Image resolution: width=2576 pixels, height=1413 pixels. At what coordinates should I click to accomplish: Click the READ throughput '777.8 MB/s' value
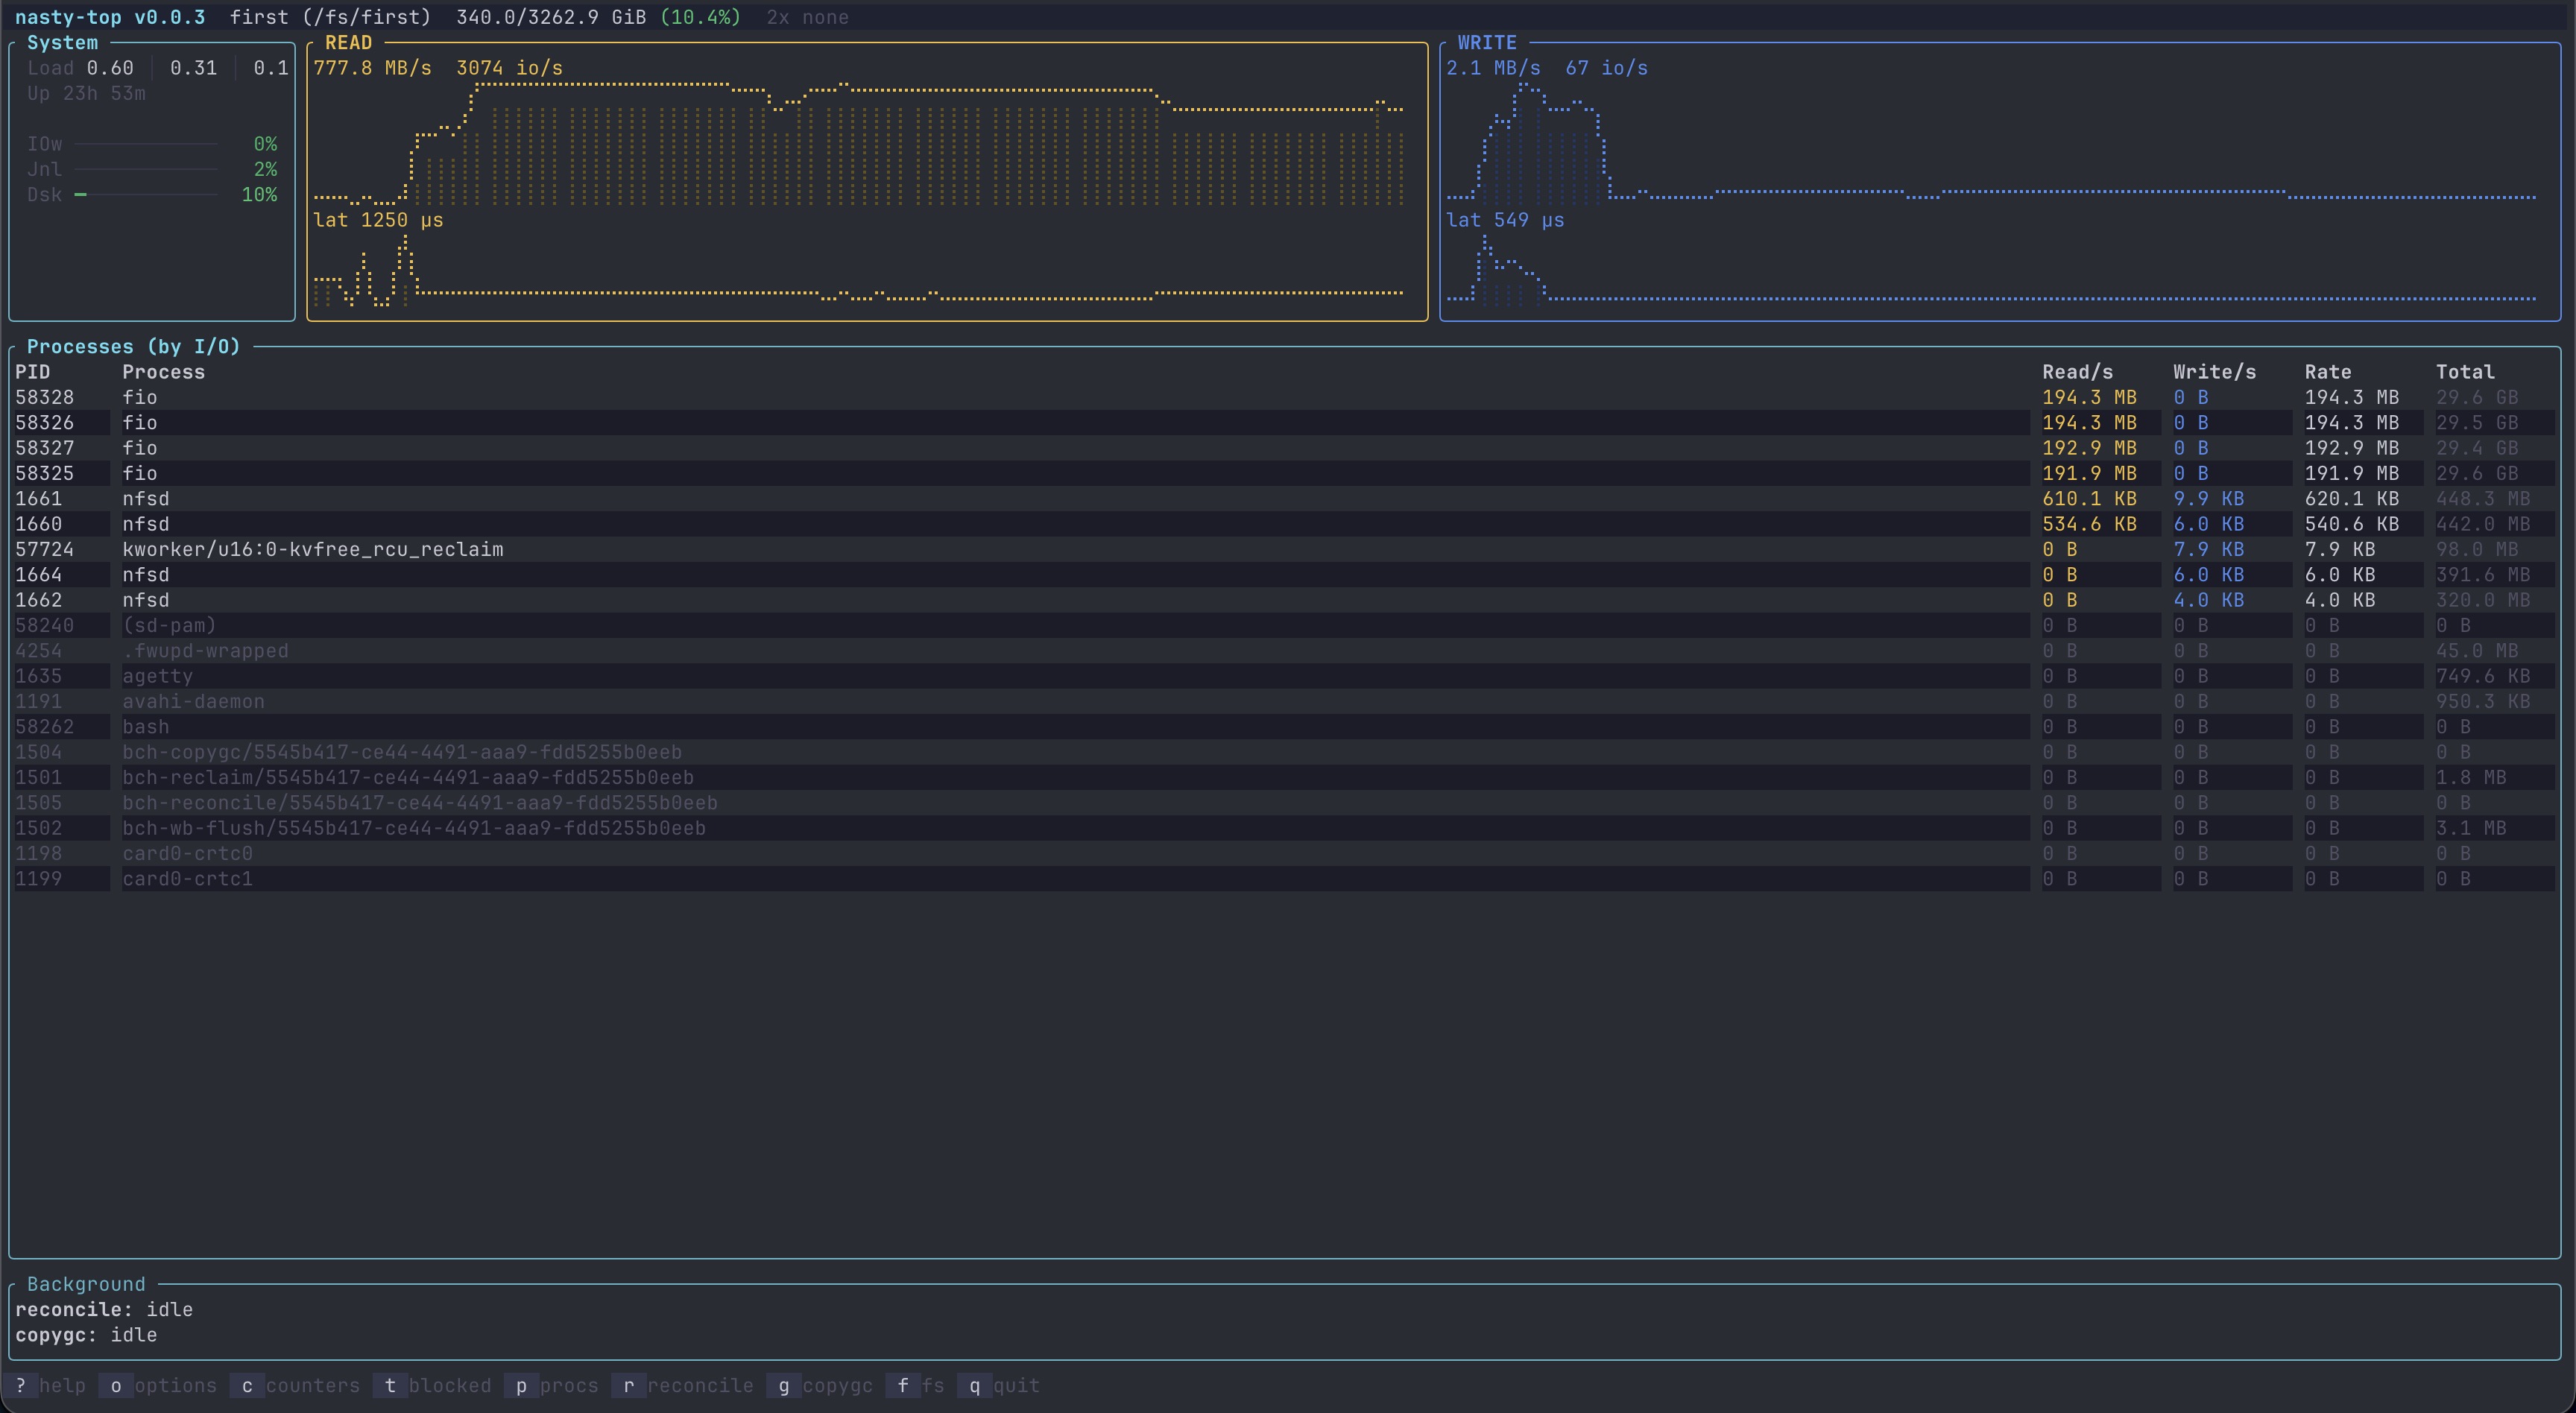point(373,68)
